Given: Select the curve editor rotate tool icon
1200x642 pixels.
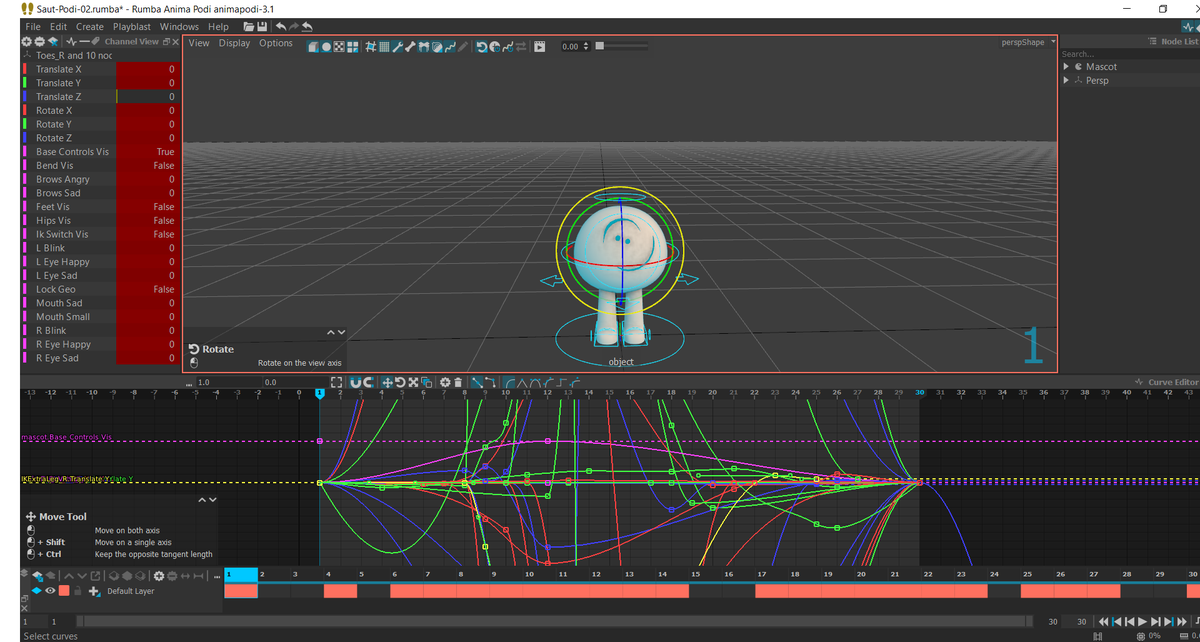Looking at the screenshot, I should (x=400, y=382).
